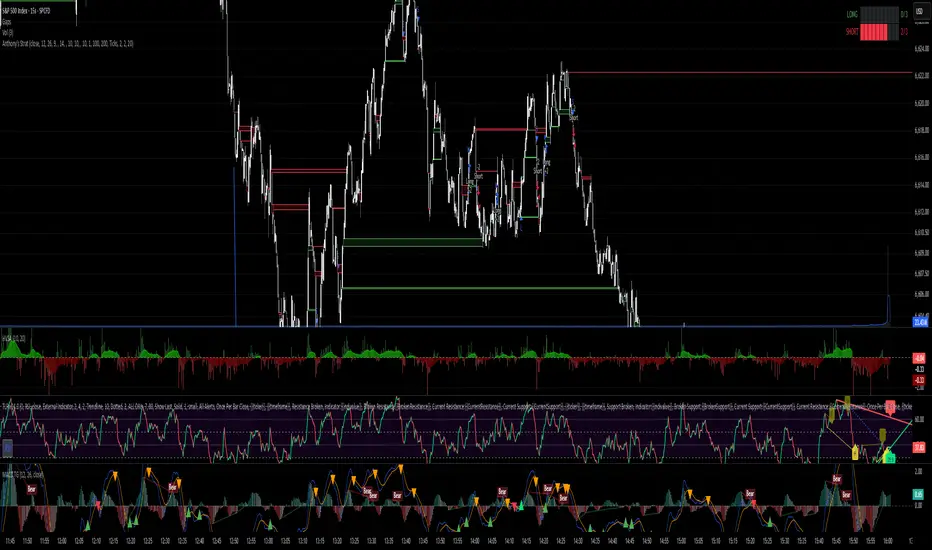This screenshot has width=932, height=550.
Task: Click the 60.00 level label in RSI pane
Action: click(x=919, y=419)
